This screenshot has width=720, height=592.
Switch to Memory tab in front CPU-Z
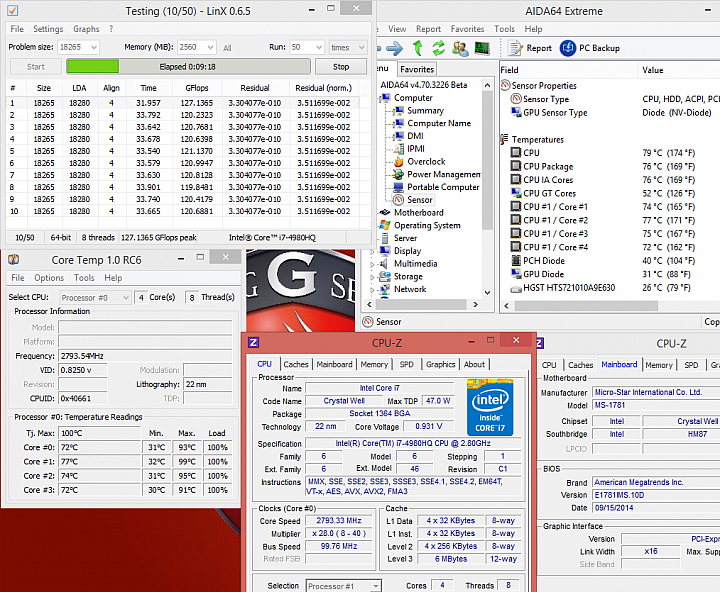coord(374,364)
